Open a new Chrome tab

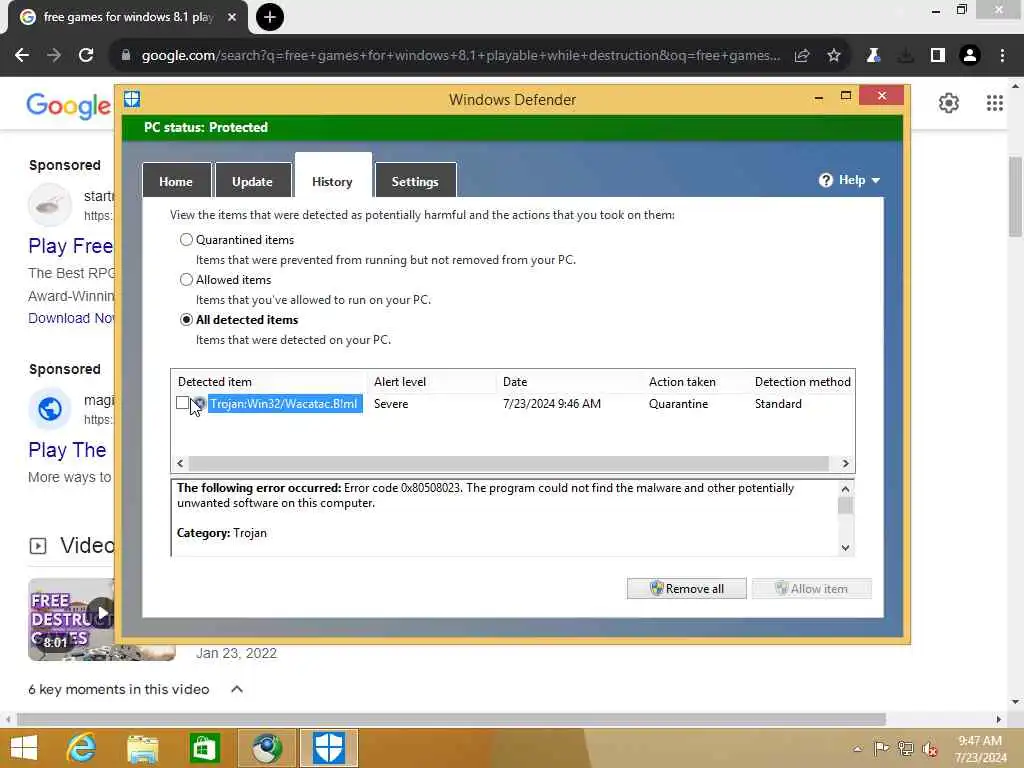[x=270, y=17]
